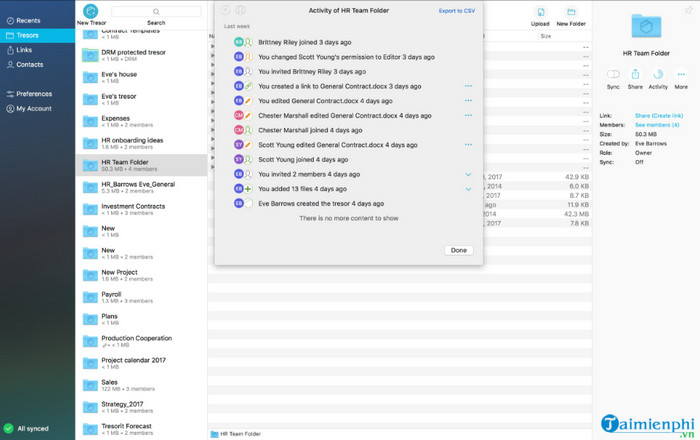The width and height of the screenshot is (700, 440).
Task: Click the Share (Create link) link
Action: (x=659, y=116)
